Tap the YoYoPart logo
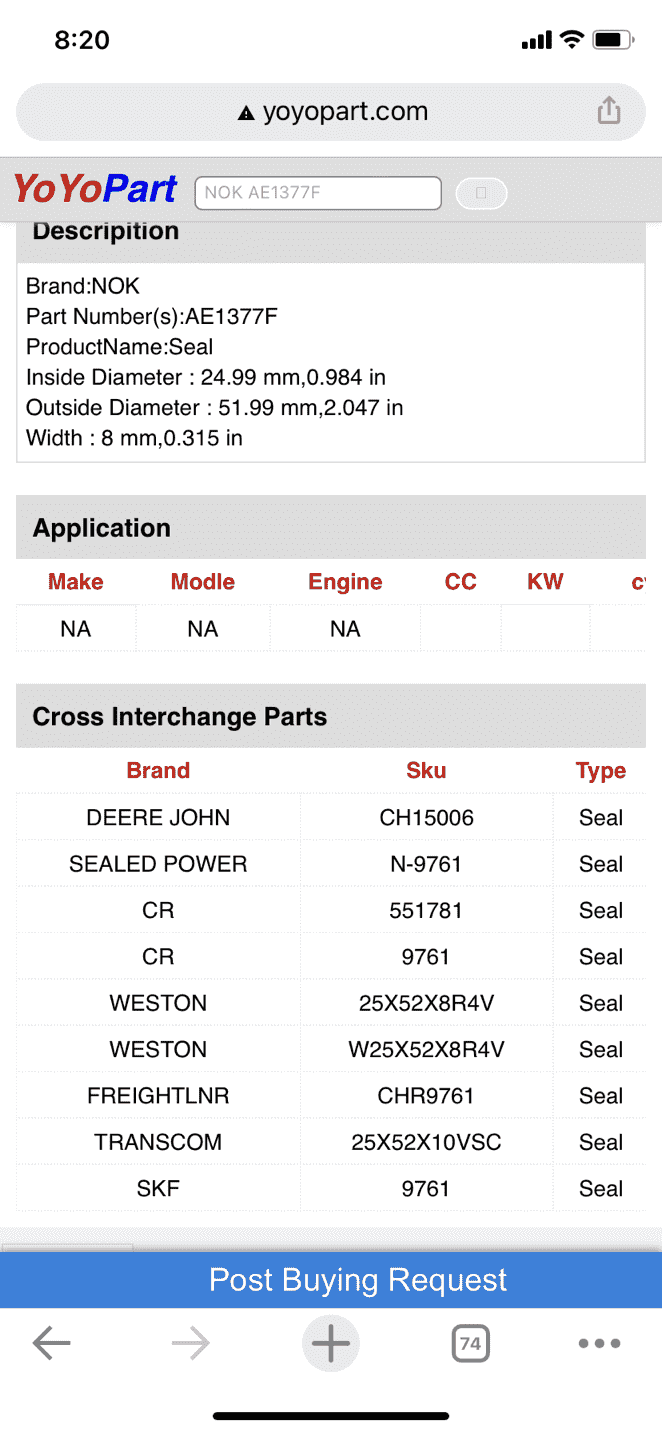 point(95,189)
